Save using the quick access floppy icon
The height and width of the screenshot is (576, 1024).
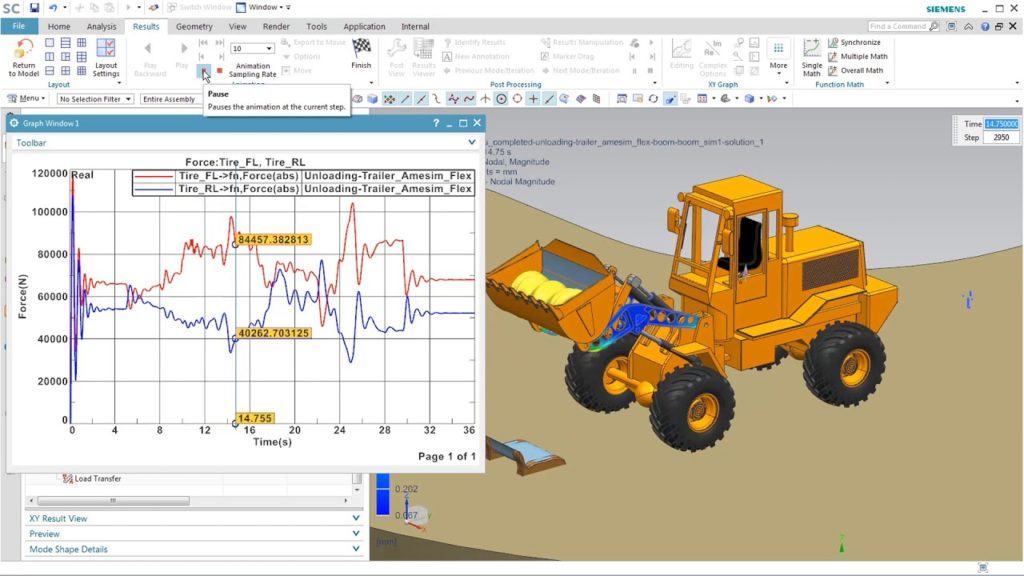(x=34, y=8)
